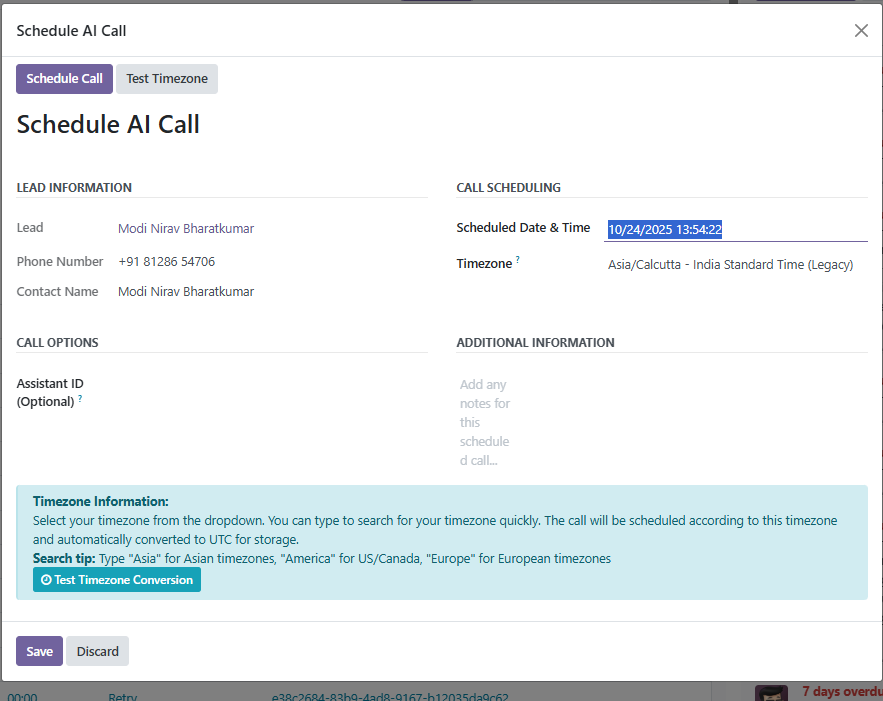This screenshot has width=883, height=701.
Task: Open the Timezone dropdown Asia/Calcutta
Action: pos(735,265)
